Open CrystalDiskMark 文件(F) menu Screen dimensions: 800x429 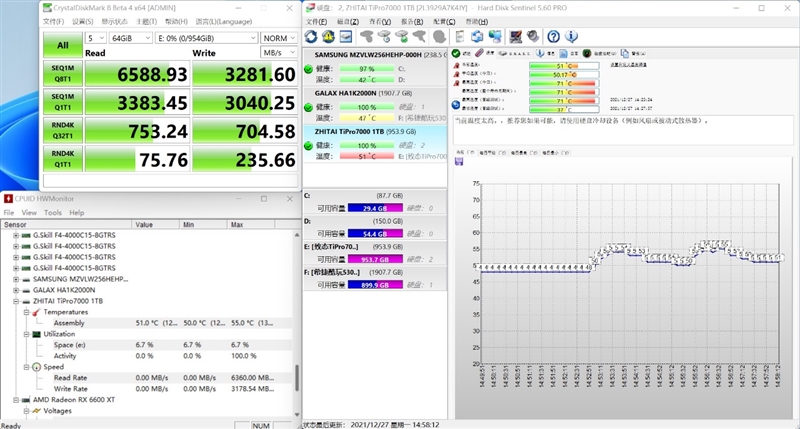[x=54, y=21]
